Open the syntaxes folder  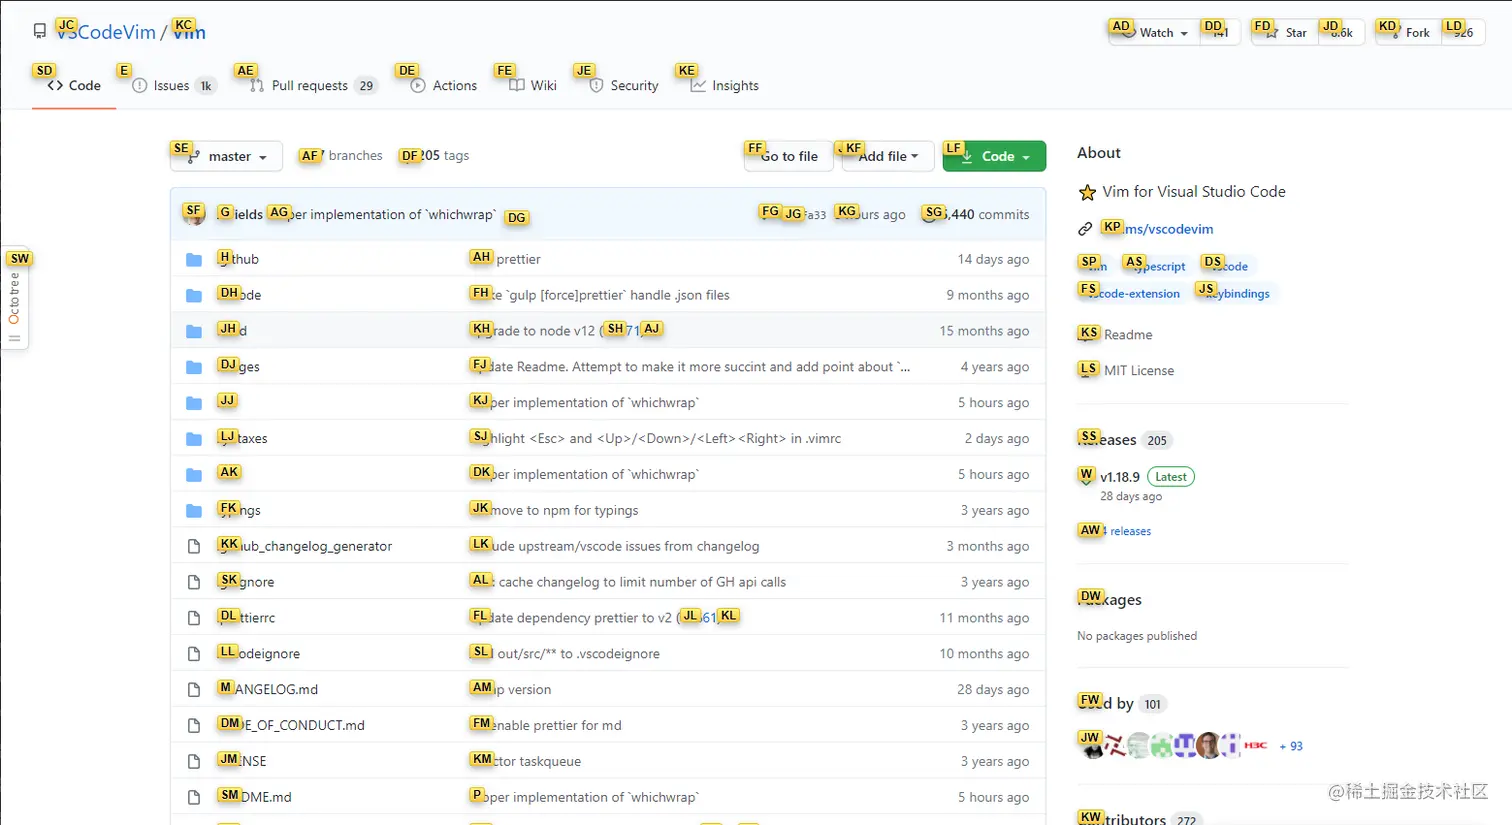coord(243,439)
